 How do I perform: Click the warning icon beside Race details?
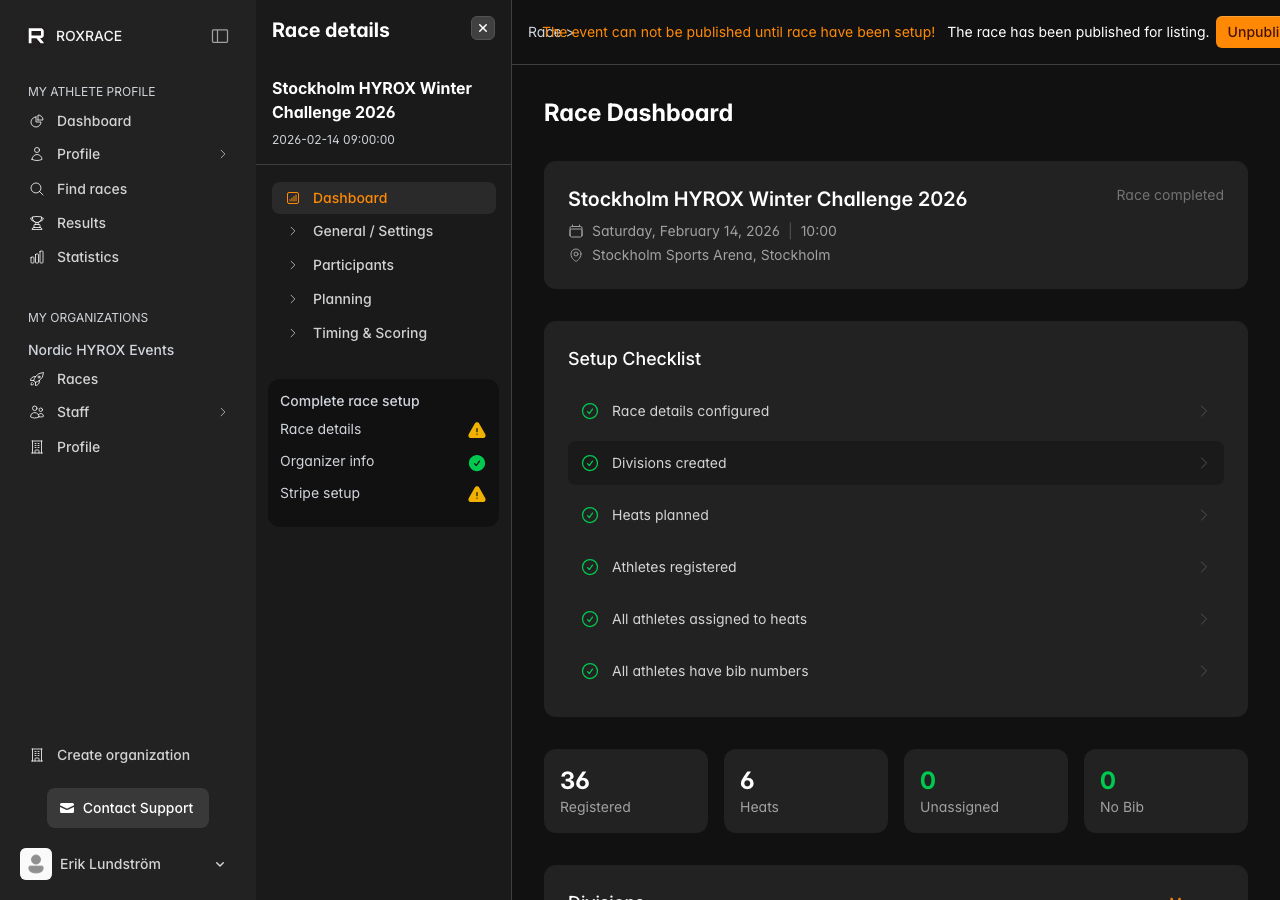point(477,430)
